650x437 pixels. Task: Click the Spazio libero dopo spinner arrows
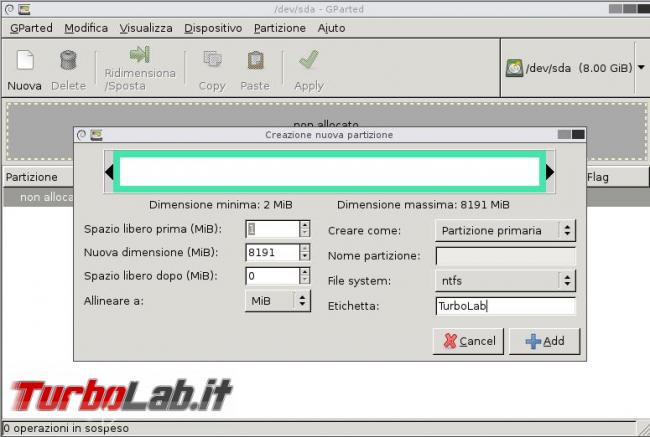(305, 276)
